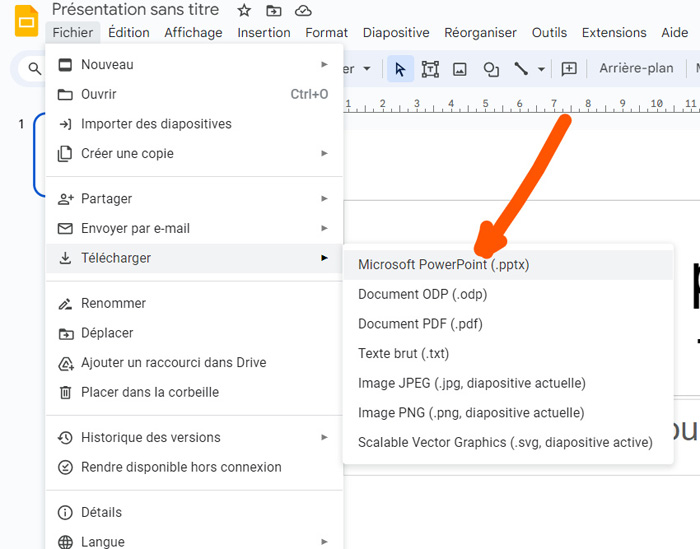Select the cursor arrow tool
The image size is (700, 549).
pyautogui.click(x=400, y=69)
